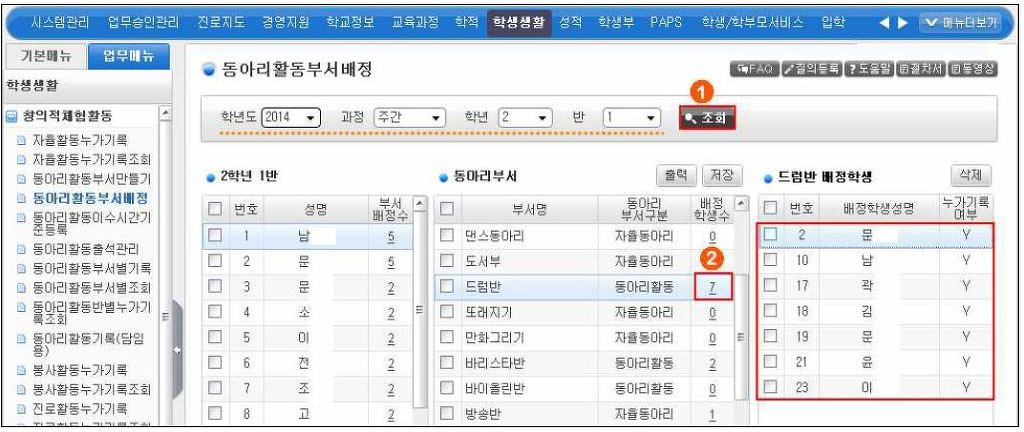Click 방송반 assigned count link 1
Image resolution: width=1024 pixels, height=432 pixels.
point(712,414)
